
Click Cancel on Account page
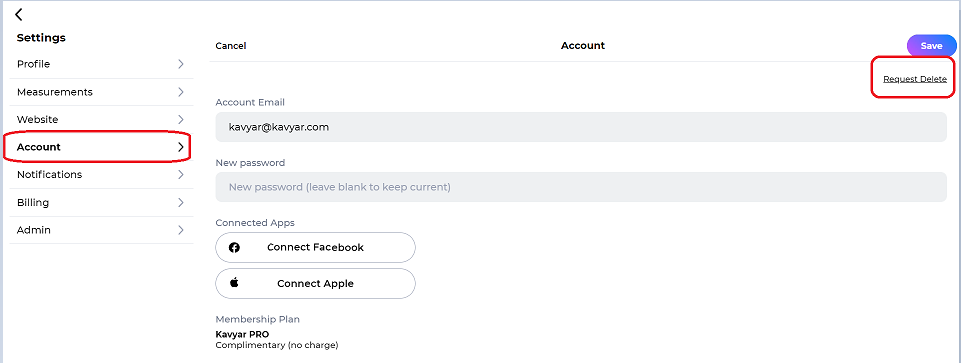pos(230,46)
